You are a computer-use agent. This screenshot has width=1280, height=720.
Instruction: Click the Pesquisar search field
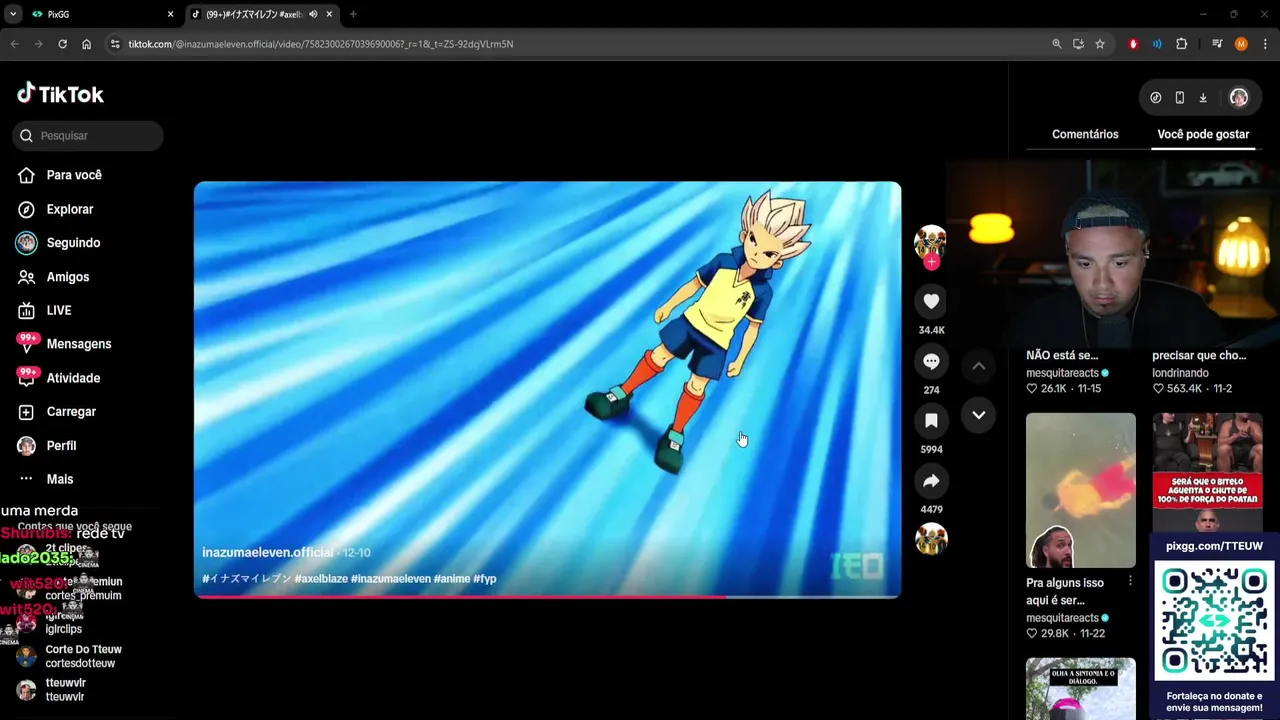click(88, 136)
